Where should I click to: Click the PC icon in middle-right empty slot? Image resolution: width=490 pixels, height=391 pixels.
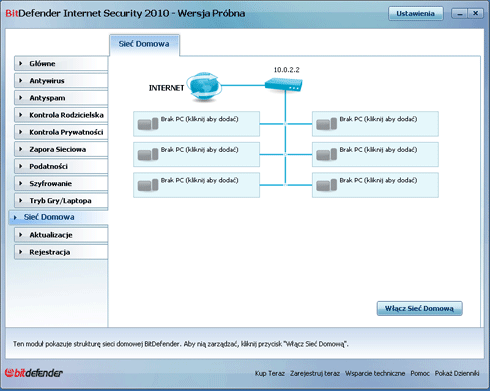coord(327,155)
